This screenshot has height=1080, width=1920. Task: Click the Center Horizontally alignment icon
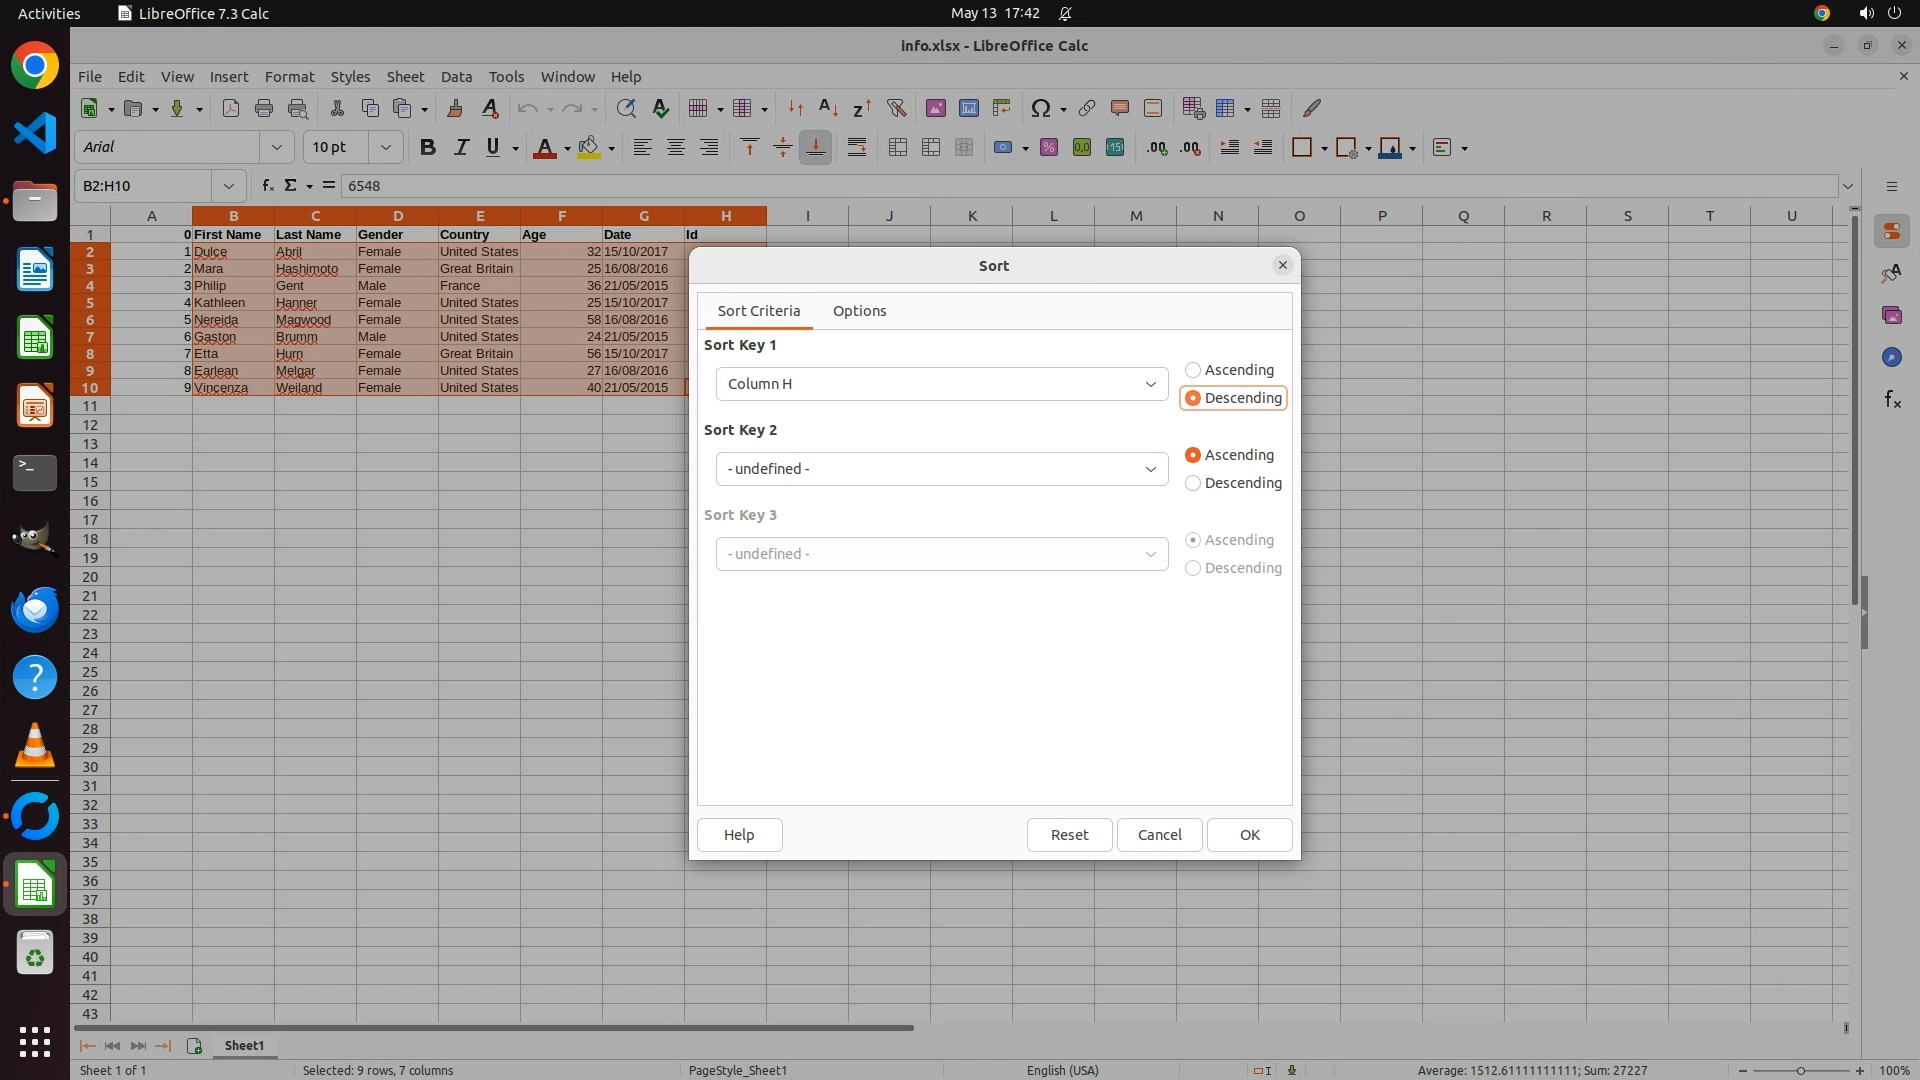[x=676, y=147]
